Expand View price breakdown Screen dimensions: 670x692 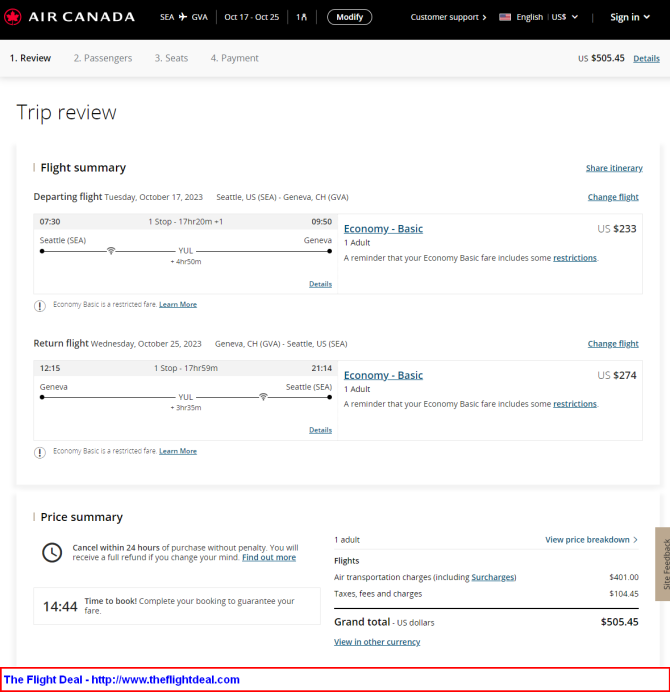(591, 539)
